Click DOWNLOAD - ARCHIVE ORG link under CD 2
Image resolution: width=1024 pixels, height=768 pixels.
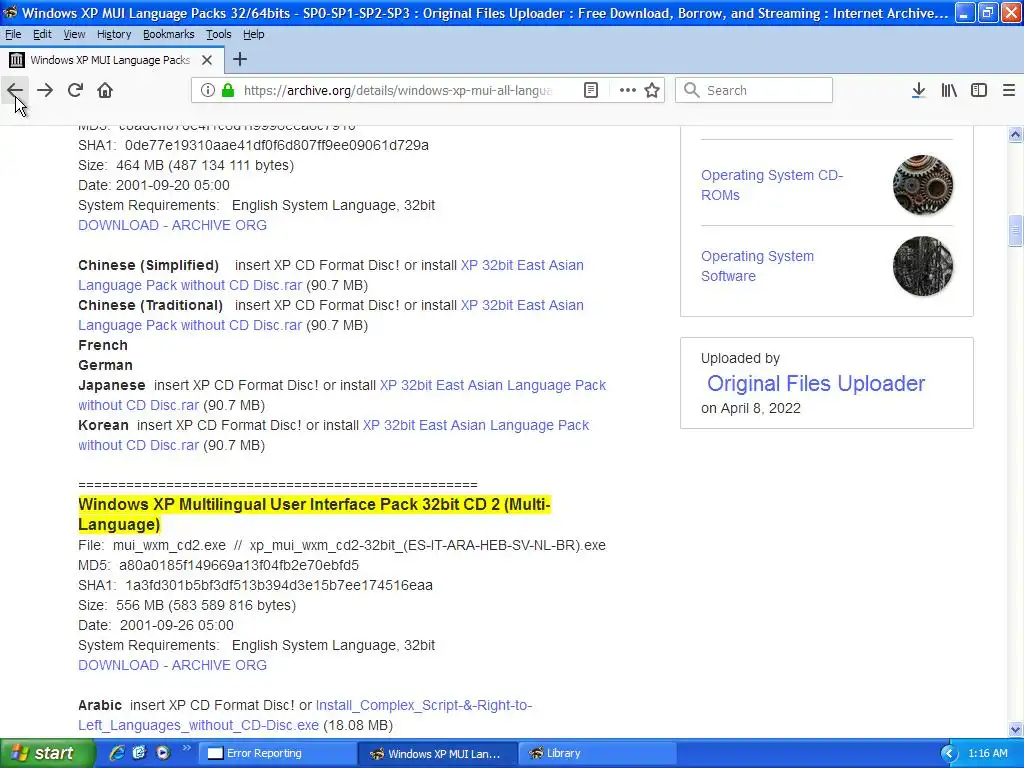click(x=172, y=665)
